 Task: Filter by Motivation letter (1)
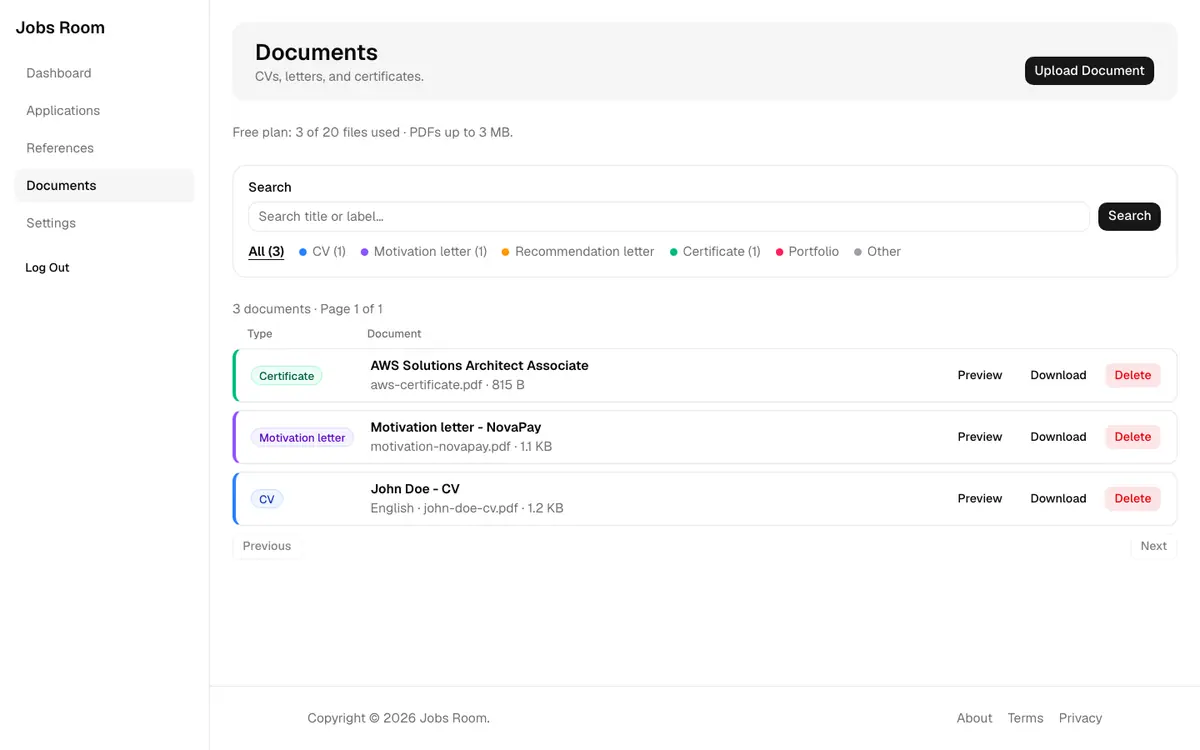tap(424, 252)
